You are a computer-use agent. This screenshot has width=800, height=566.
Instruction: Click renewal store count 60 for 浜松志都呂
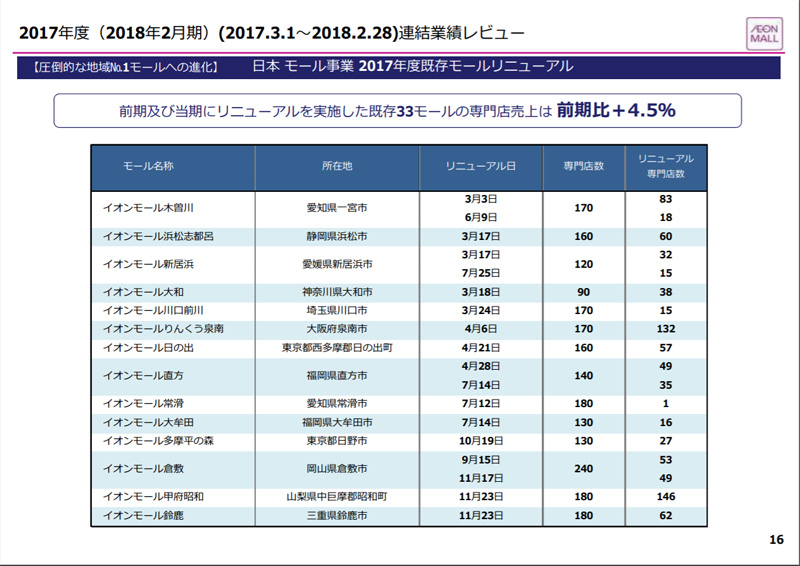click(x=665, y=236)
